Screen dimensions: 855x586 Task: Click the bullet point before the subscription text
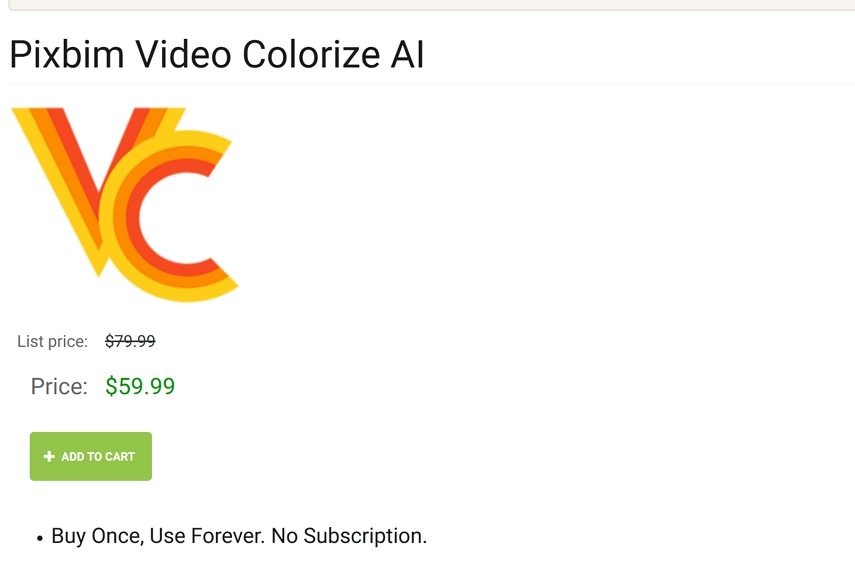click(x=38, y=538)
